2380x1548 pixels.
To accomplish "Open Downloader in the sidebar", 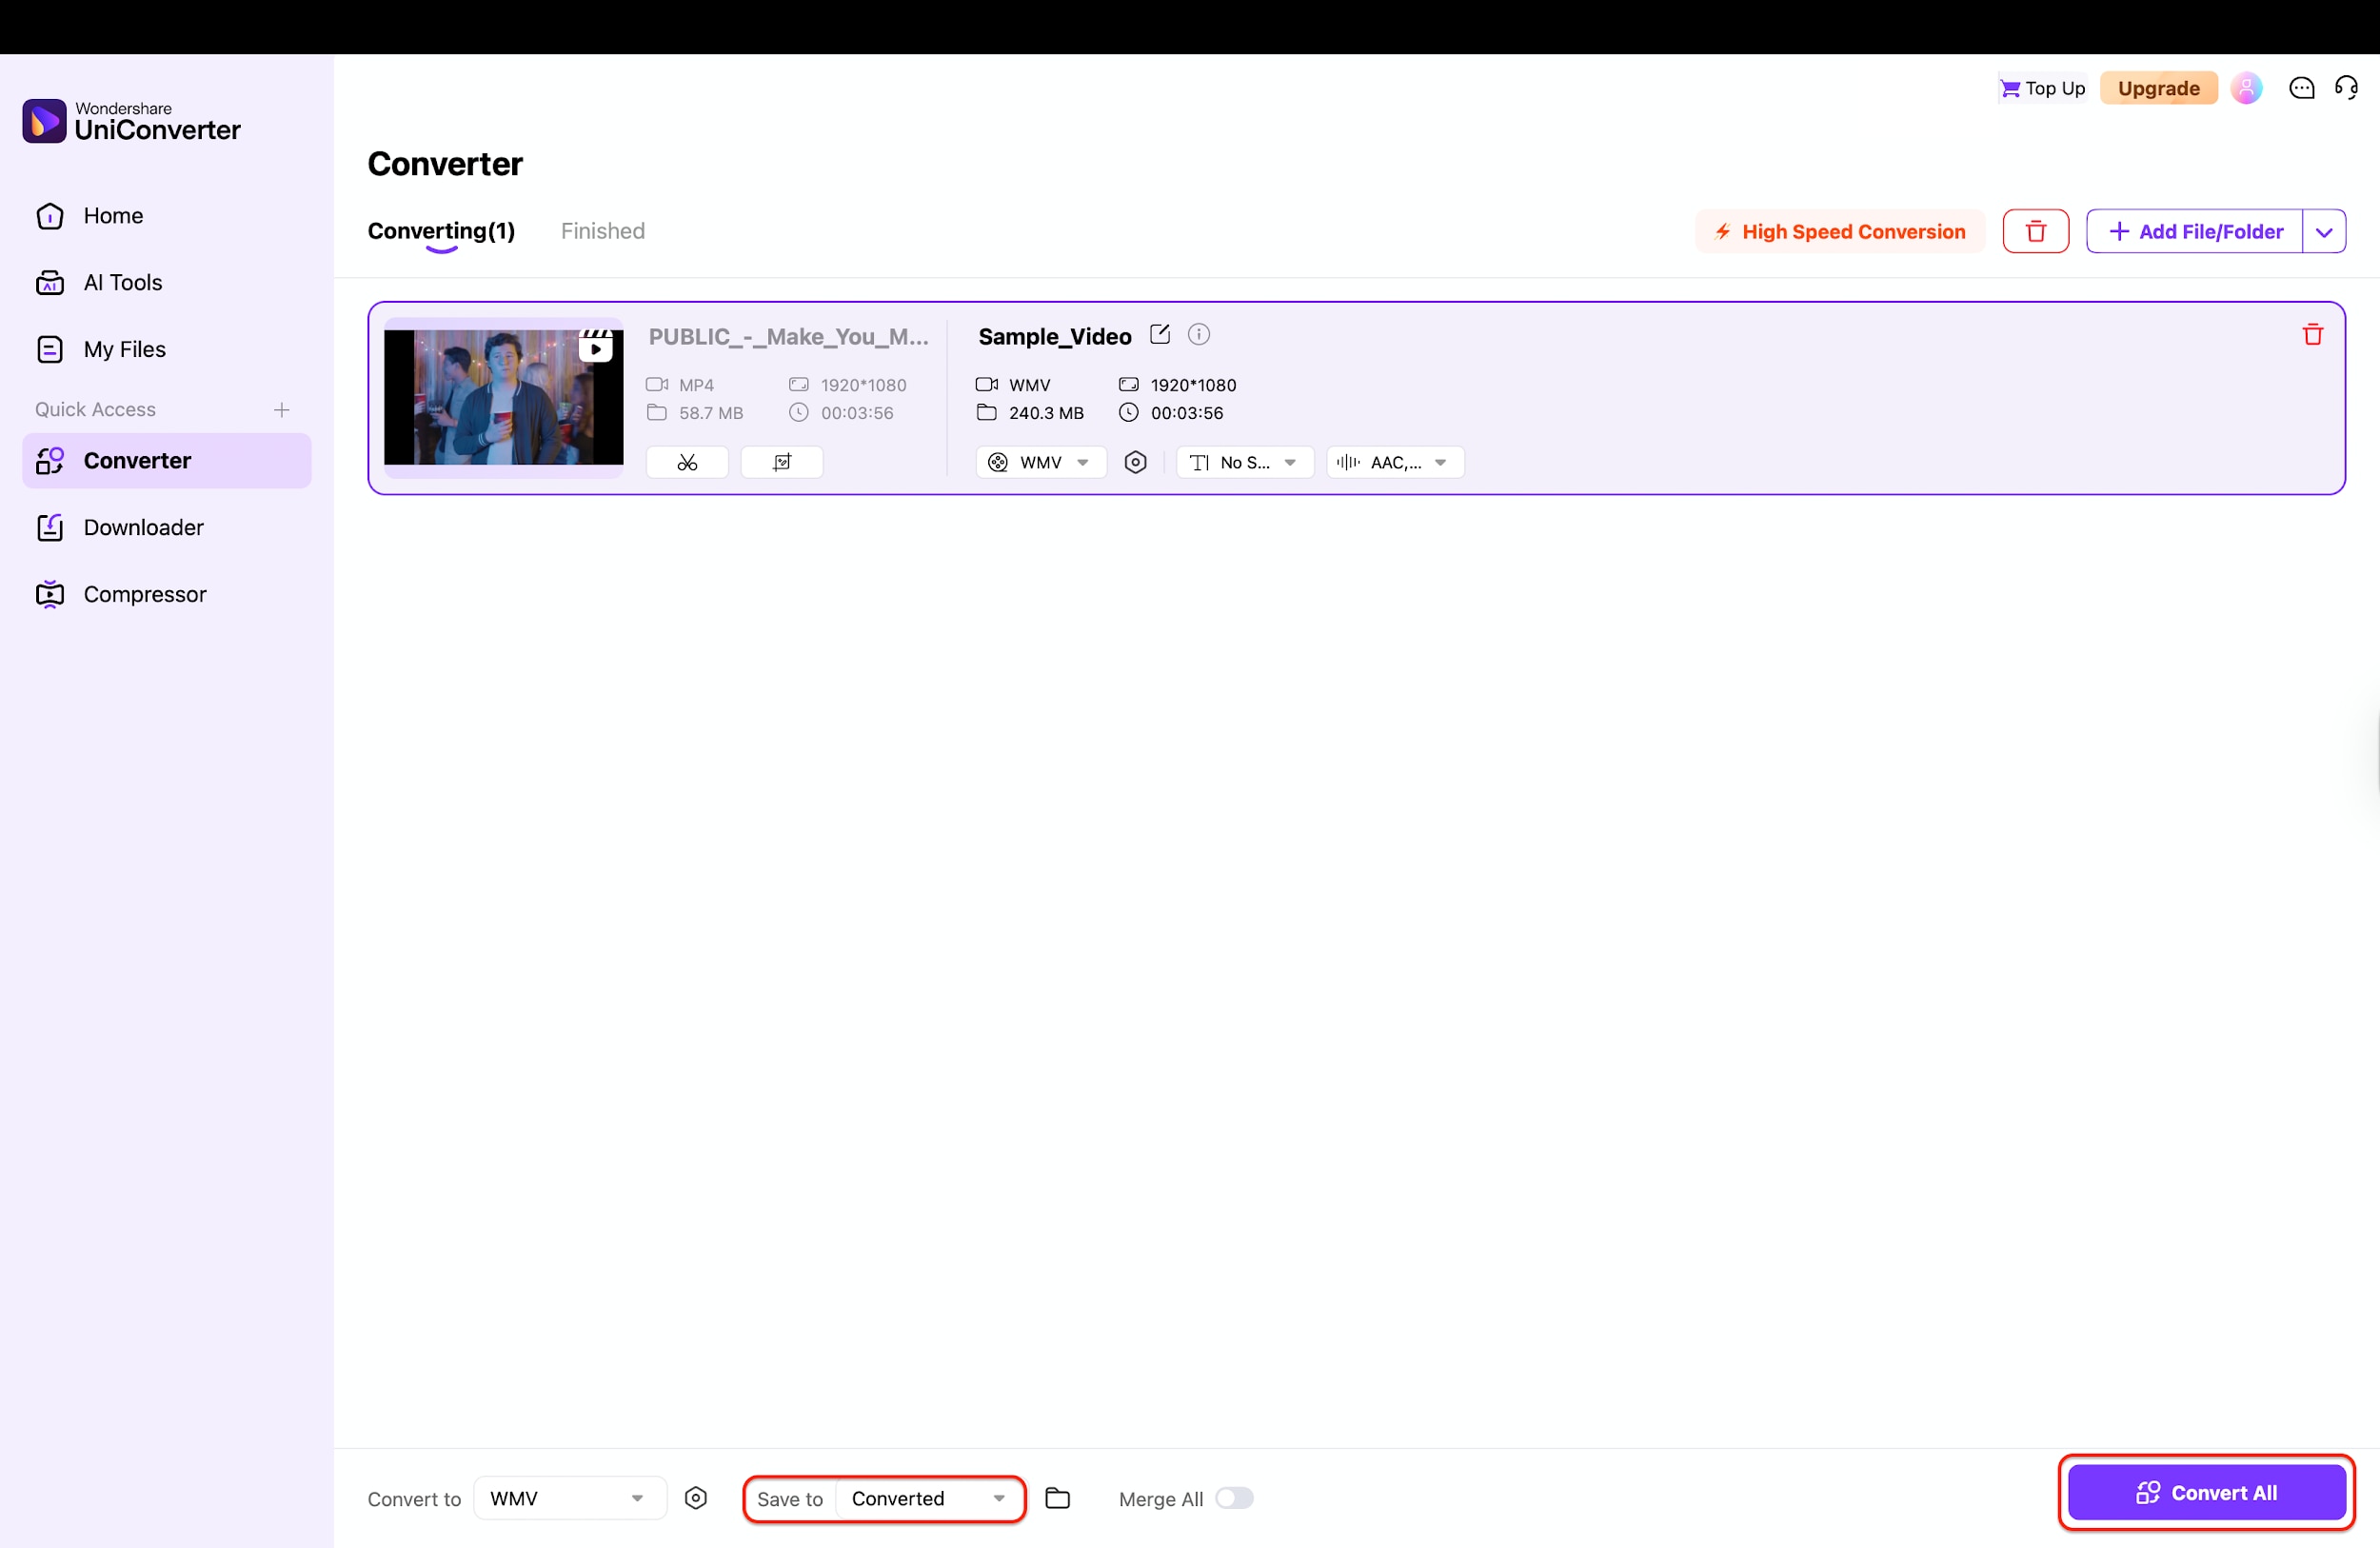I will coord(143,527).
